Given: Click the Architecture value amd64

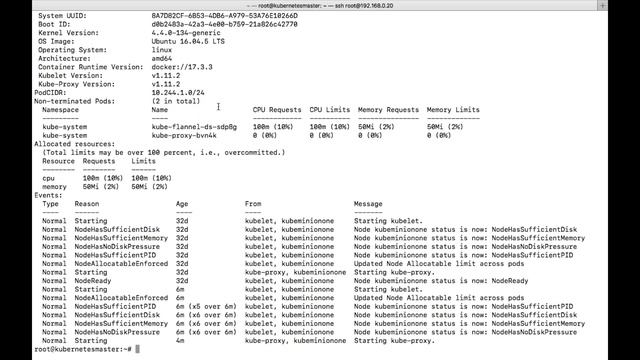Looking at the screenshot, I should [162, 59].
